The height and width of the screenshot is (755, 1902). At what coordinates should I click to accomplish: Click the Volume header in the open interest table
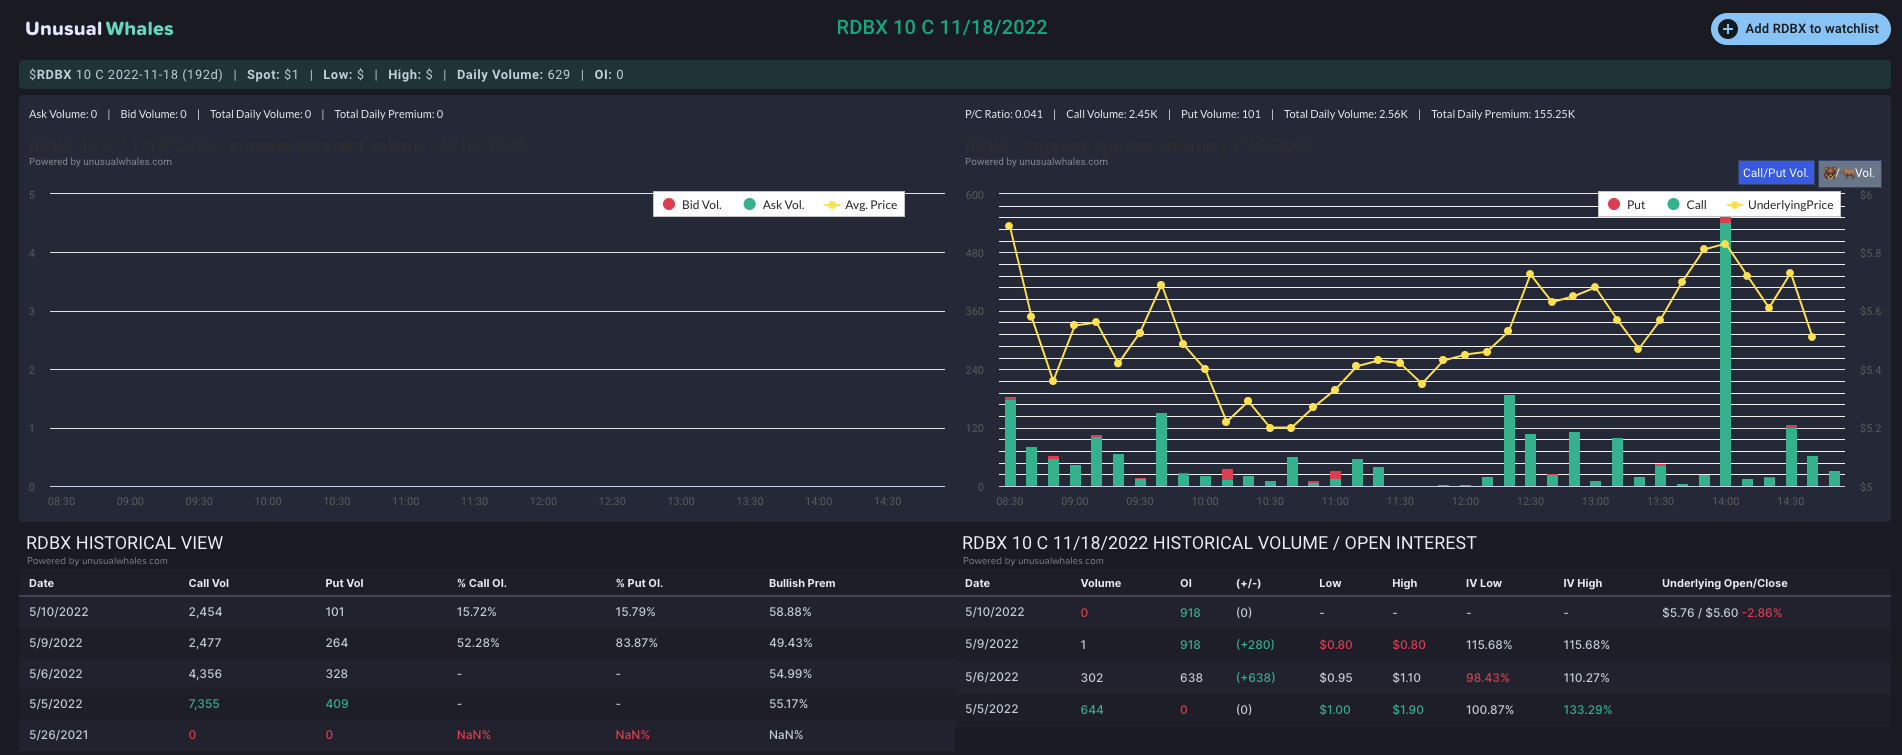click(1101, 583)
